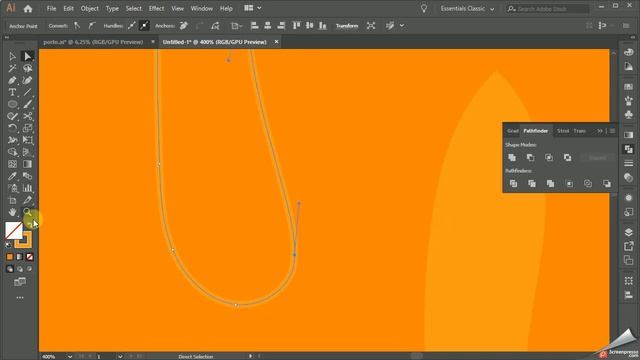The height and width of the screenshot is (360, 640).
Task: Open the artboard navigation dropdown
Action: pos(120,357)
